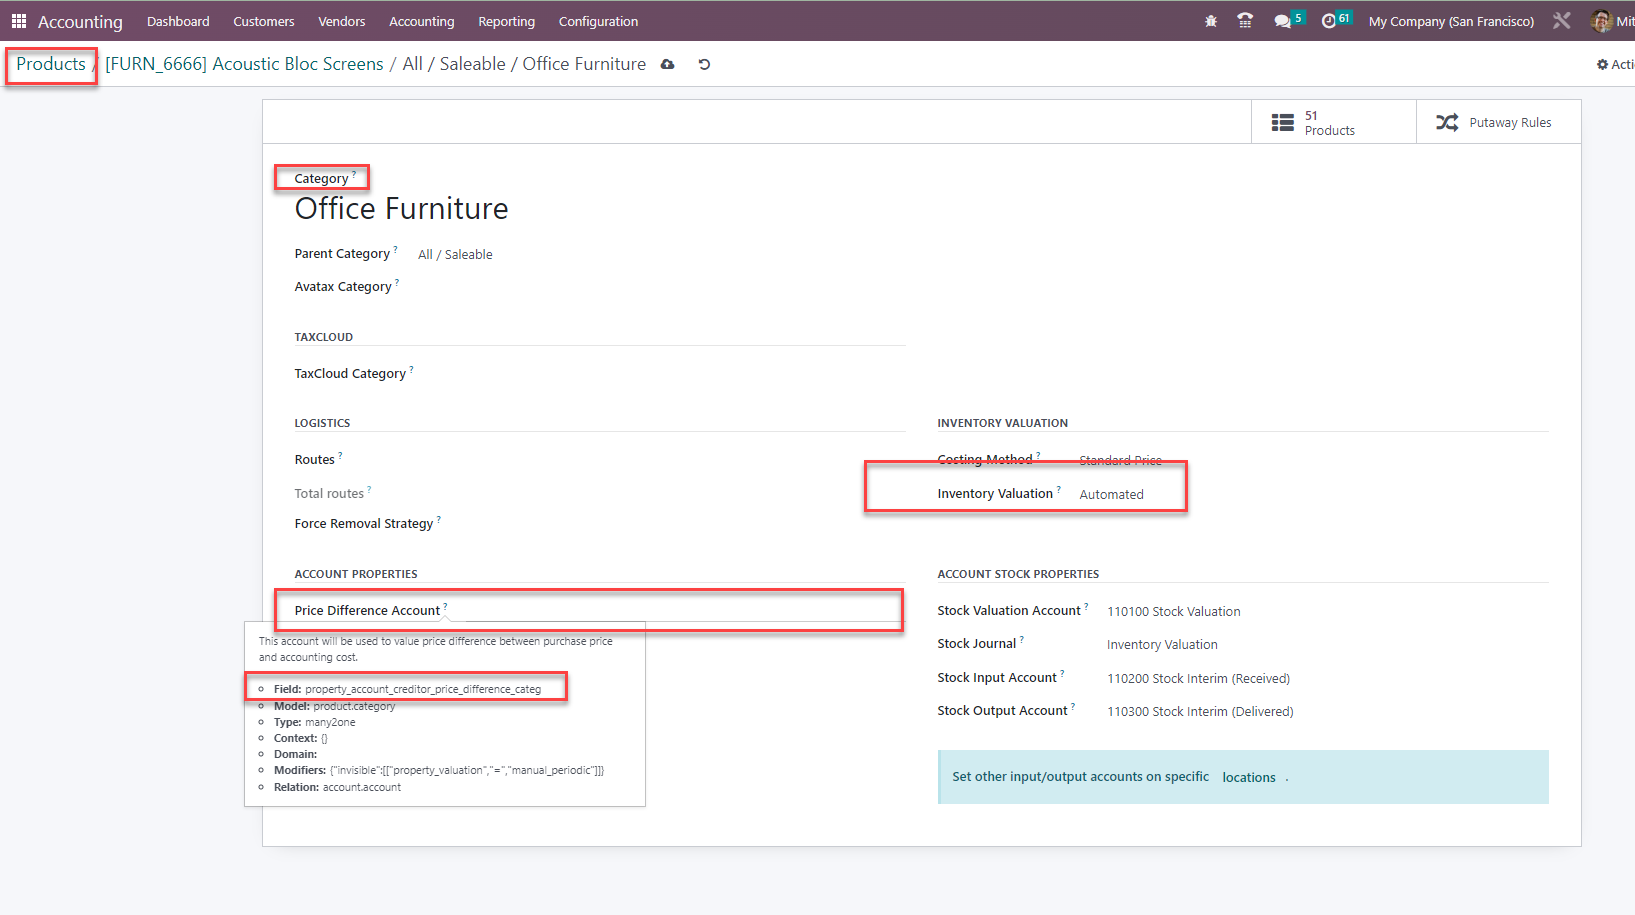This screenshot has width=1635, height=915.
Task: Click the INVENTORY VALUATION section heading
Action: point(1002,423)
